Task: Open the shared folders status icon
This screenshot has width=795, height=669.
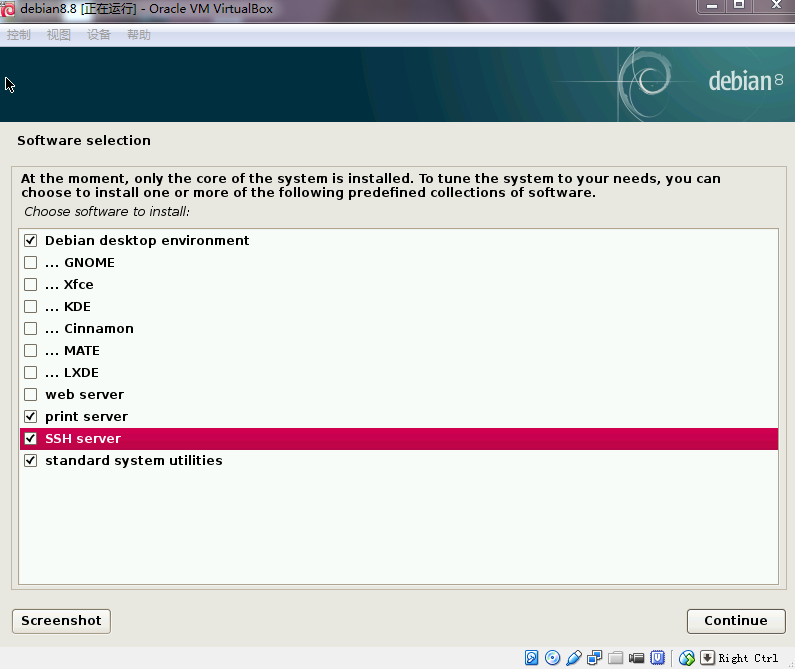Action: pyautogui.click(x=616, y=658)
